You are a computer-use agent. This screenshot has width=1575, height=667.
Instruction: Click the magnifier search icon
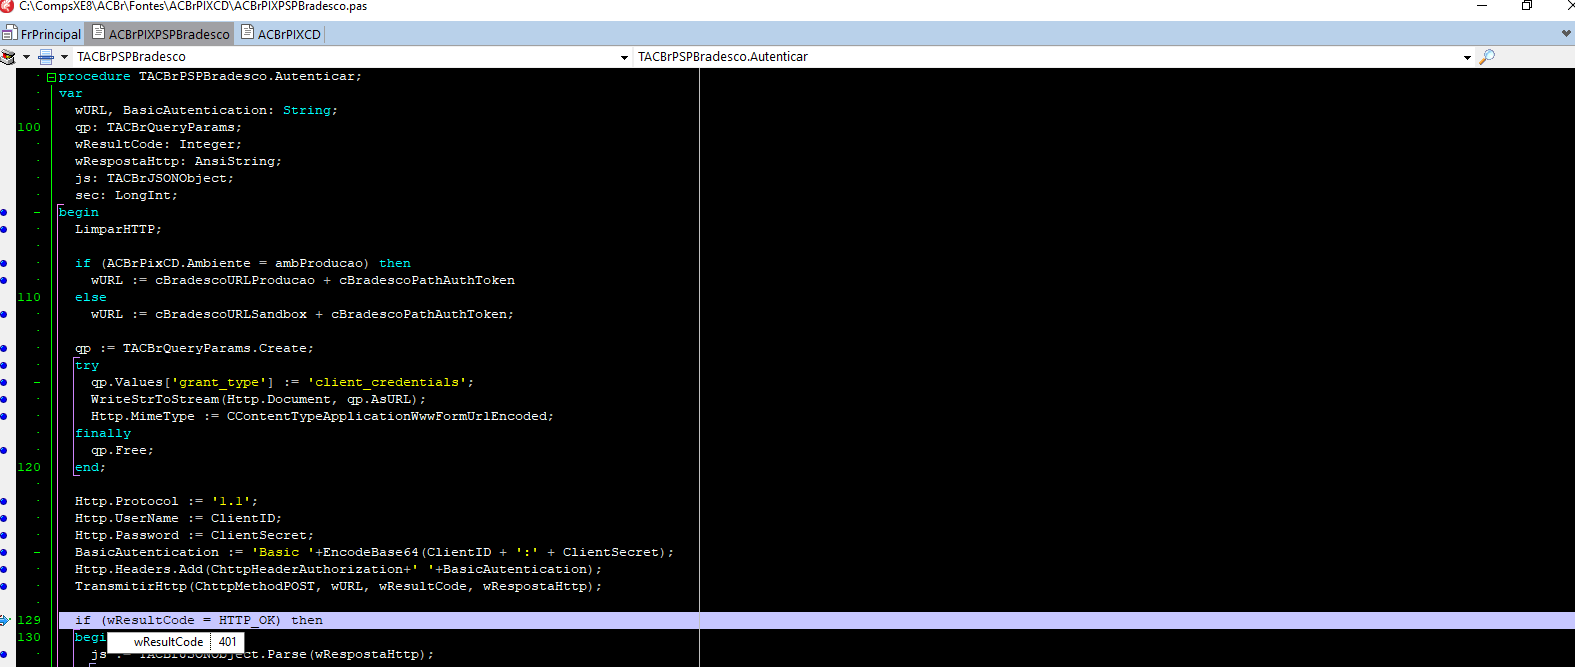[1487, 57]
